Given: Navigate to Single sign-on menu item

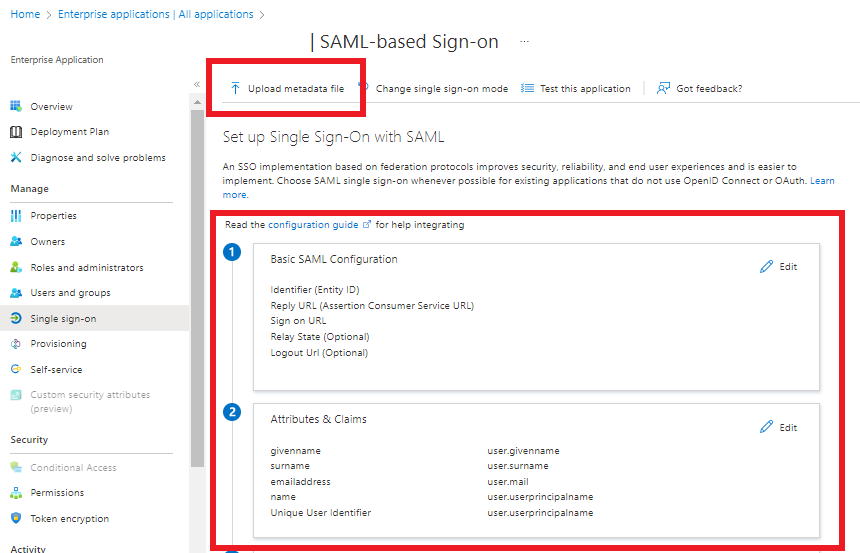Looking at the screenshot, I should [x=62, y=318].
